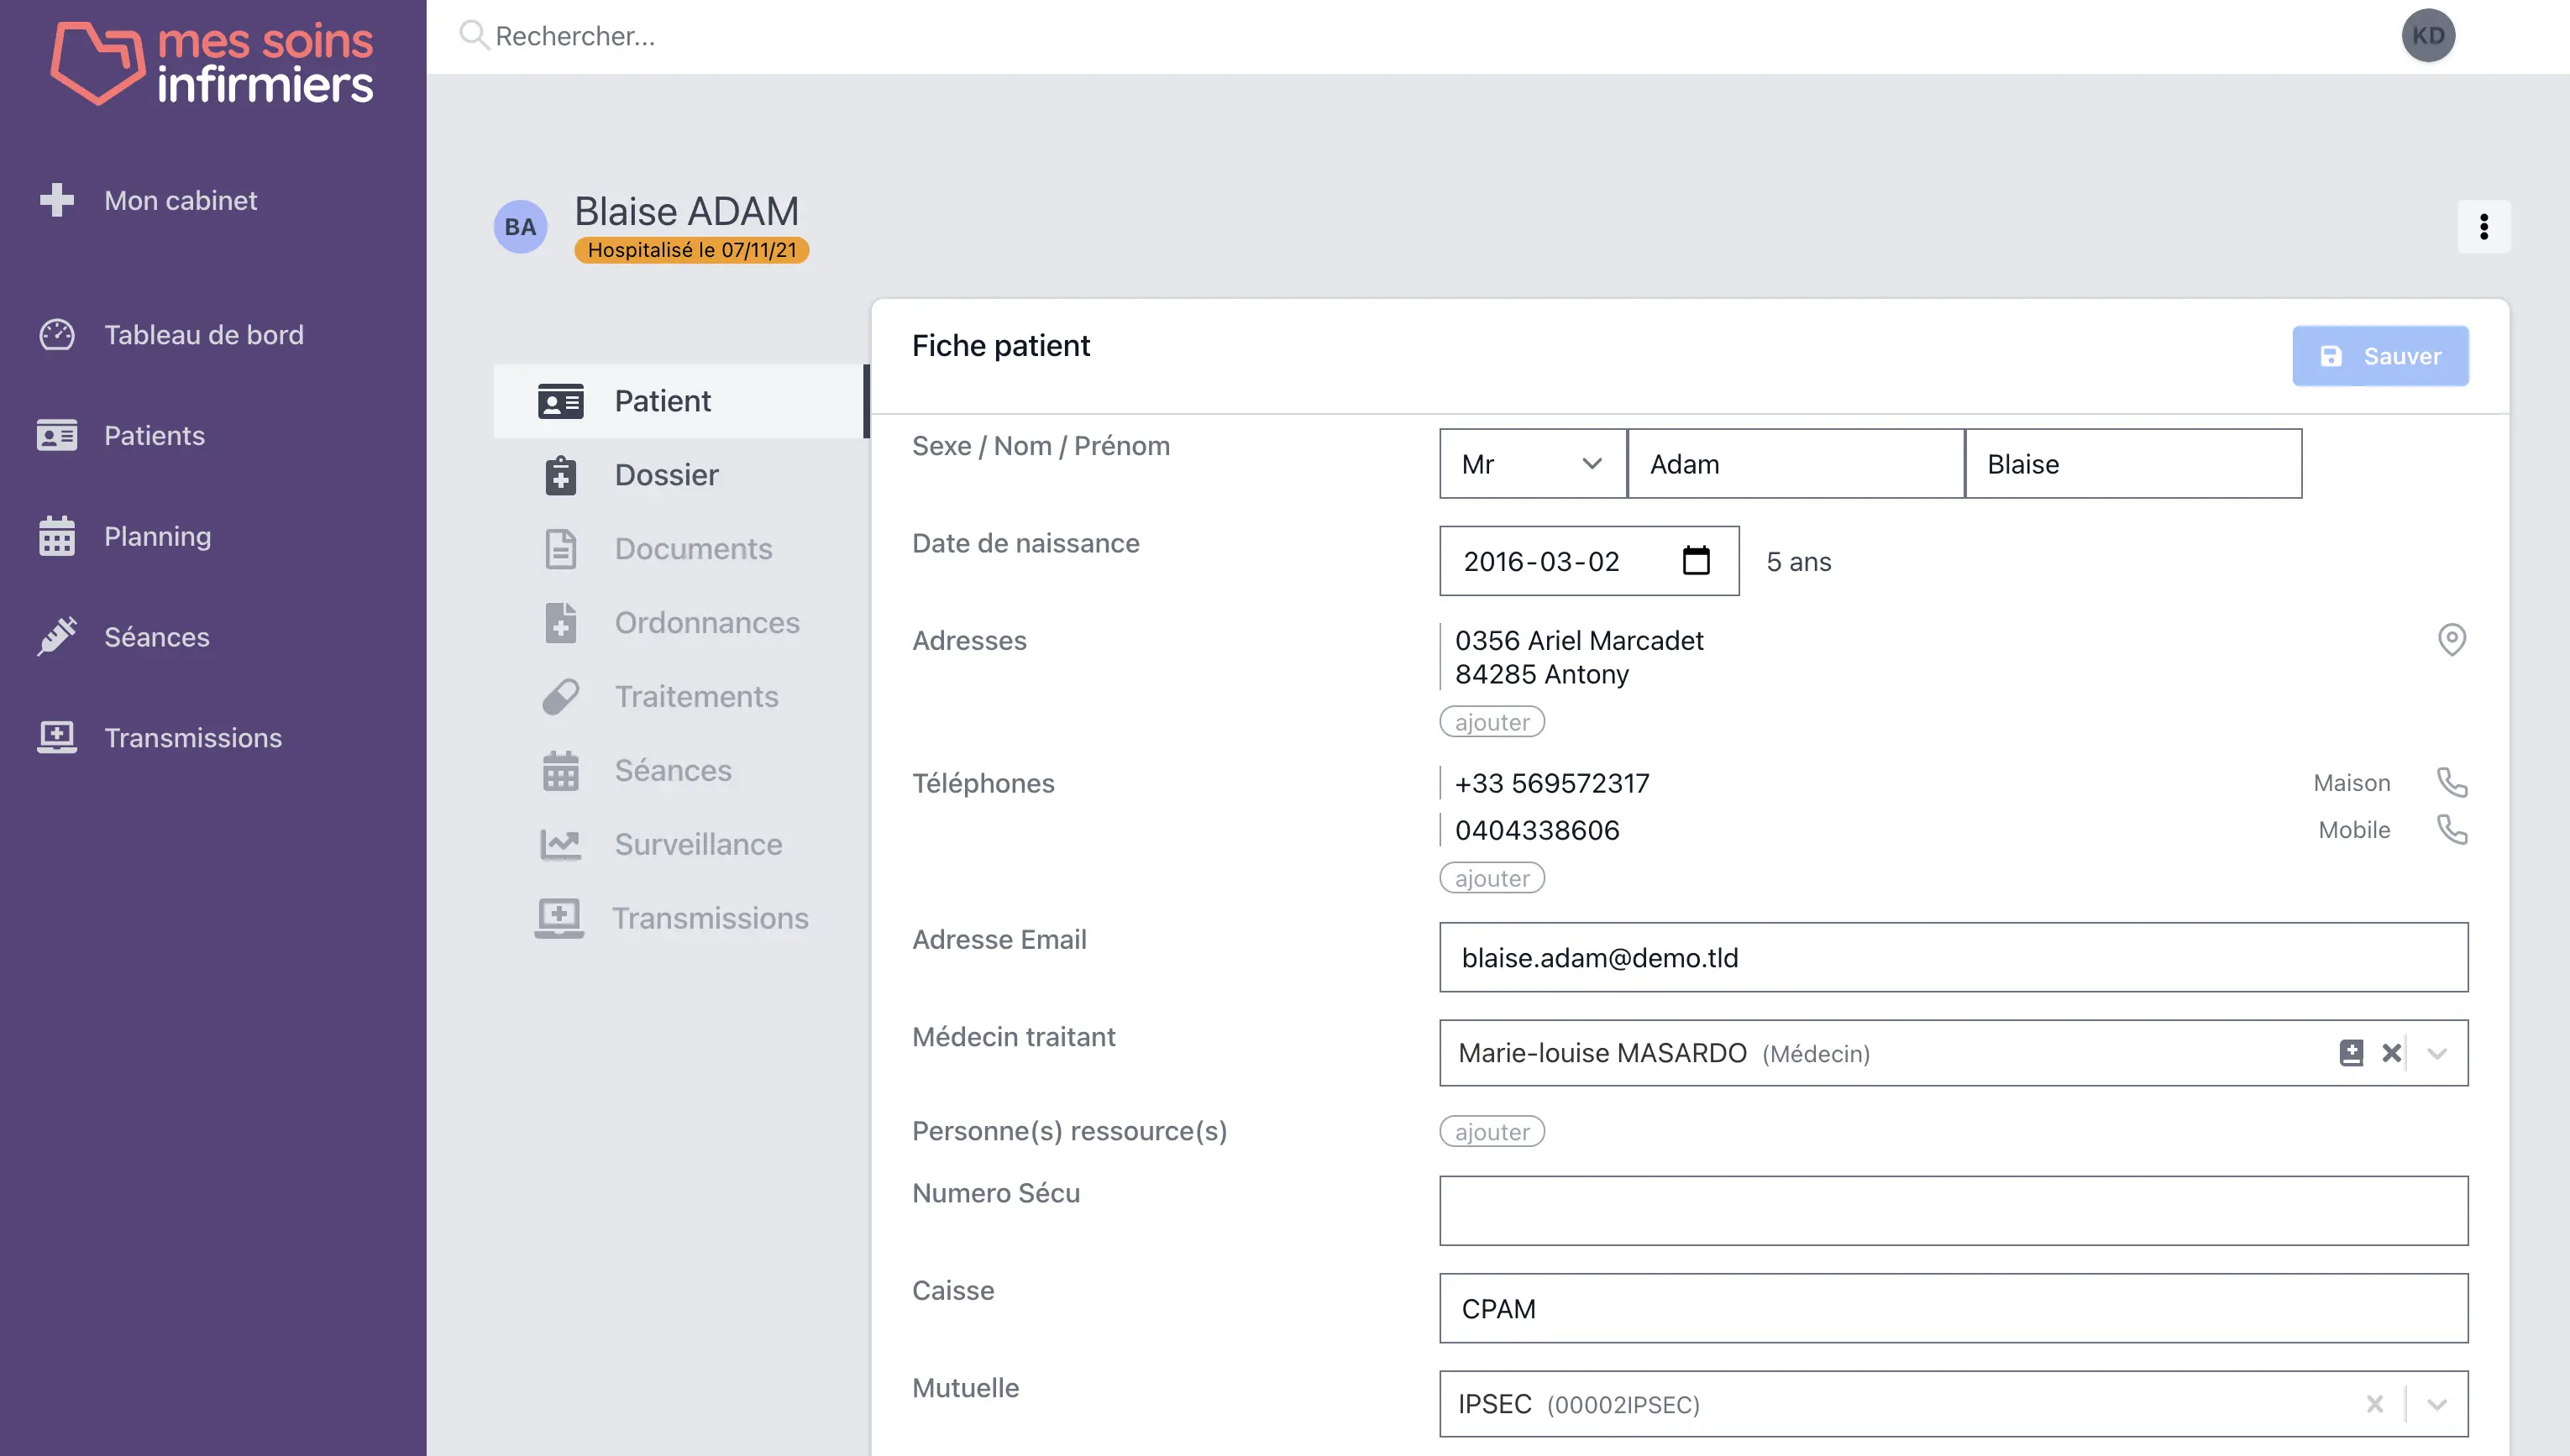Click the Surveillance chart icon
Viewport: 2570px width, 1456px height.
561,844
